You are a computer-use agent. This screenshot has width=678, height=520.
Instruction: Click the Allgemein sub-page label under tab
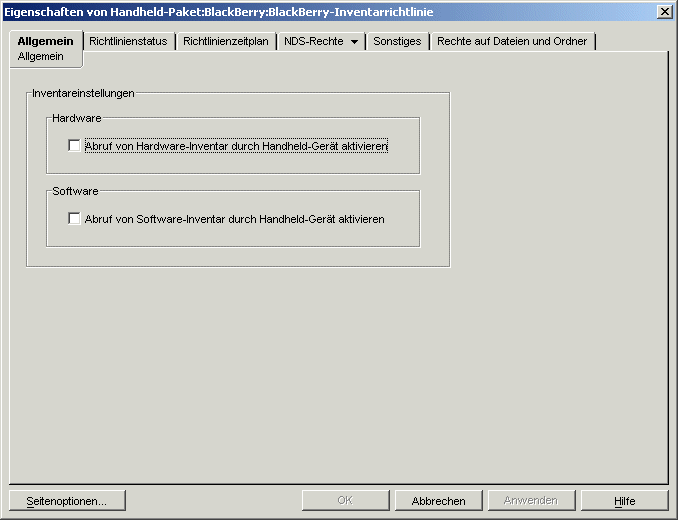tap(41, 57)
